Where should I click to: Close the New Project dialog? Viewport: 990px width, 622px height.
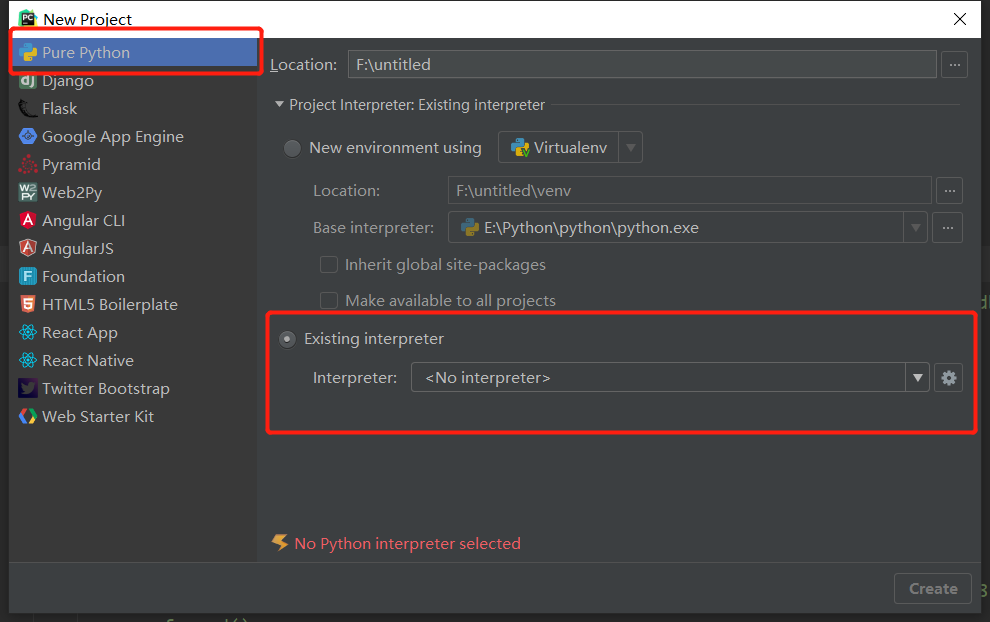(x=960, y=19)
